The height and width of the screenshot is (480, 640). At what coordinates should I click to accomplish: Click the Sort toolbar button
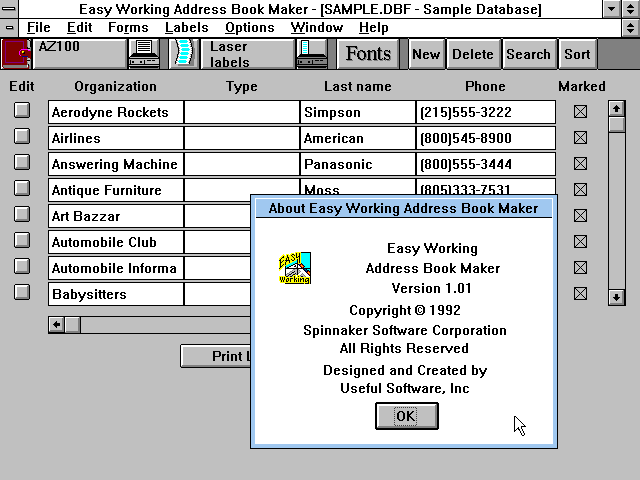[577, 54]
